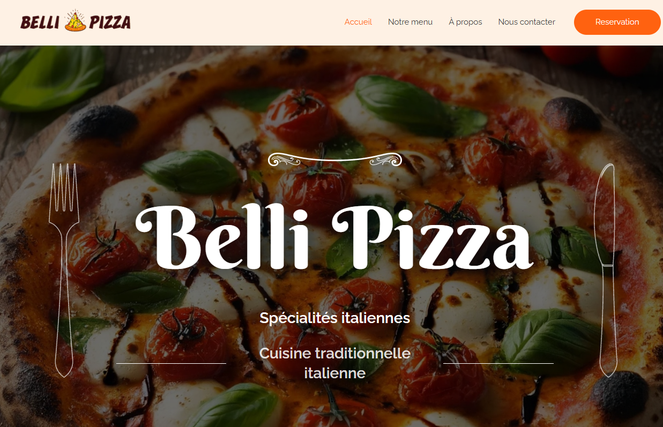Select Nous contacter in the navigation
Viewport: 663px width, 427px height.
tap(526, 22)
